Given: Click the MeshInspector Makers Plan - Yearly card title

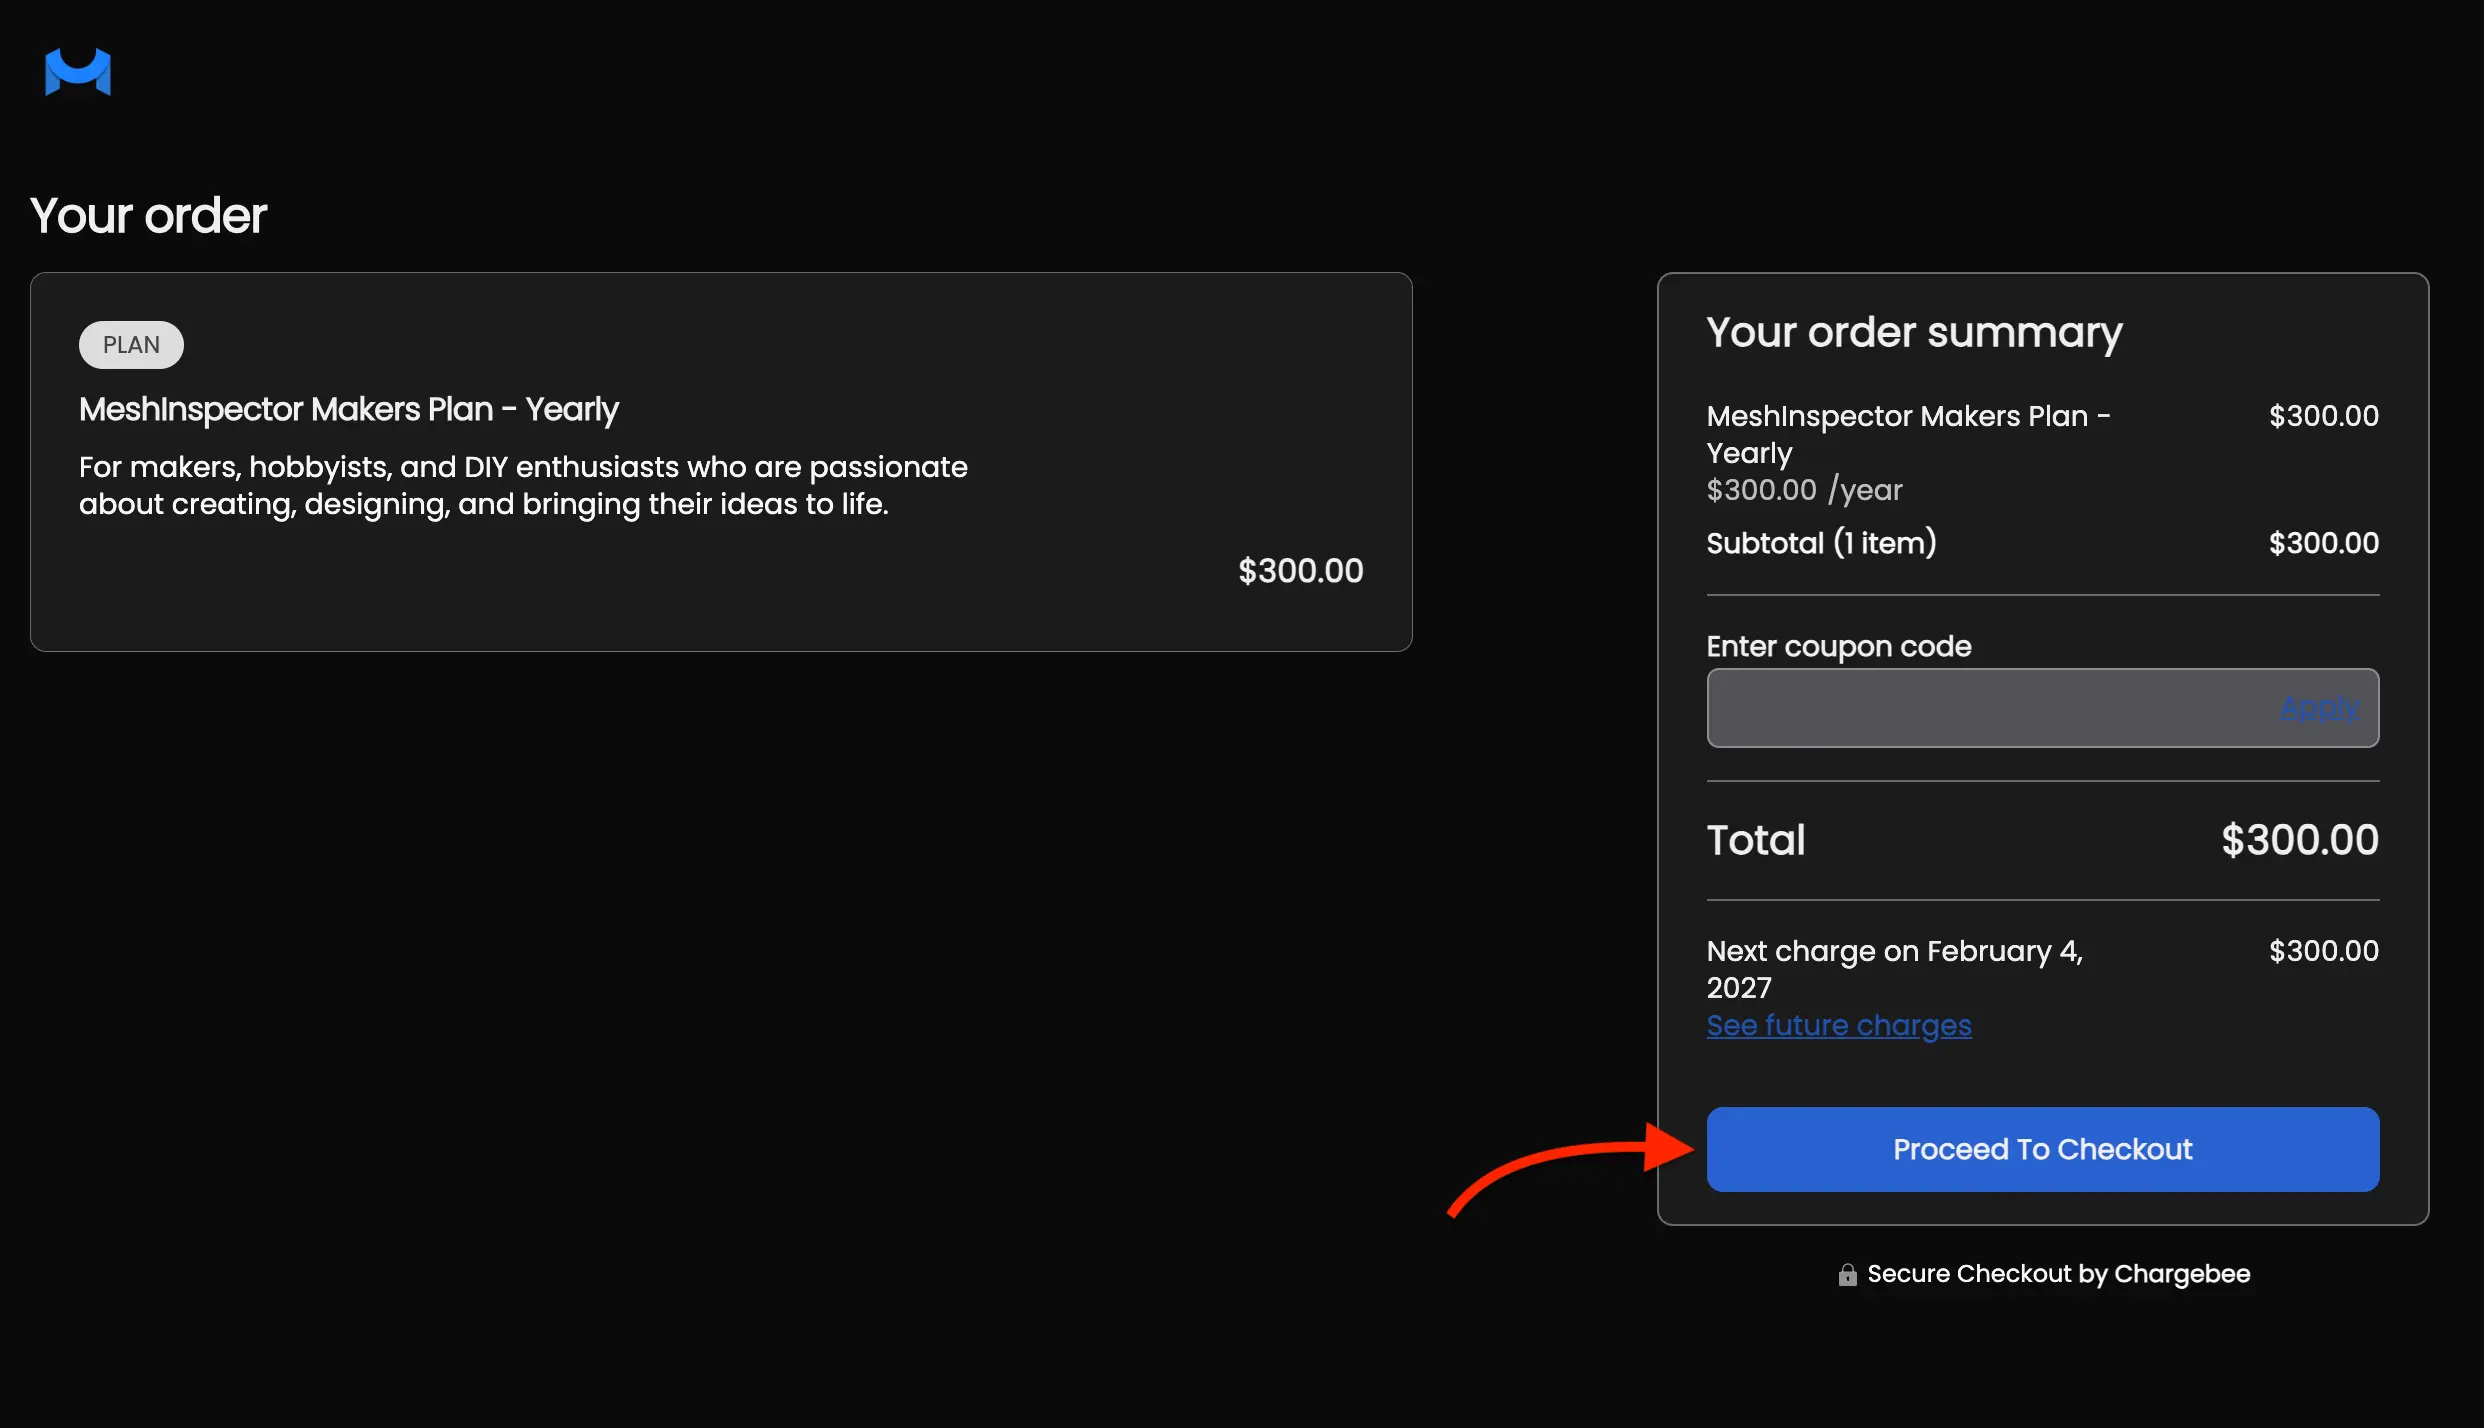Looking at the screenshot, I should pyautogui.click(x=348, y=409).
